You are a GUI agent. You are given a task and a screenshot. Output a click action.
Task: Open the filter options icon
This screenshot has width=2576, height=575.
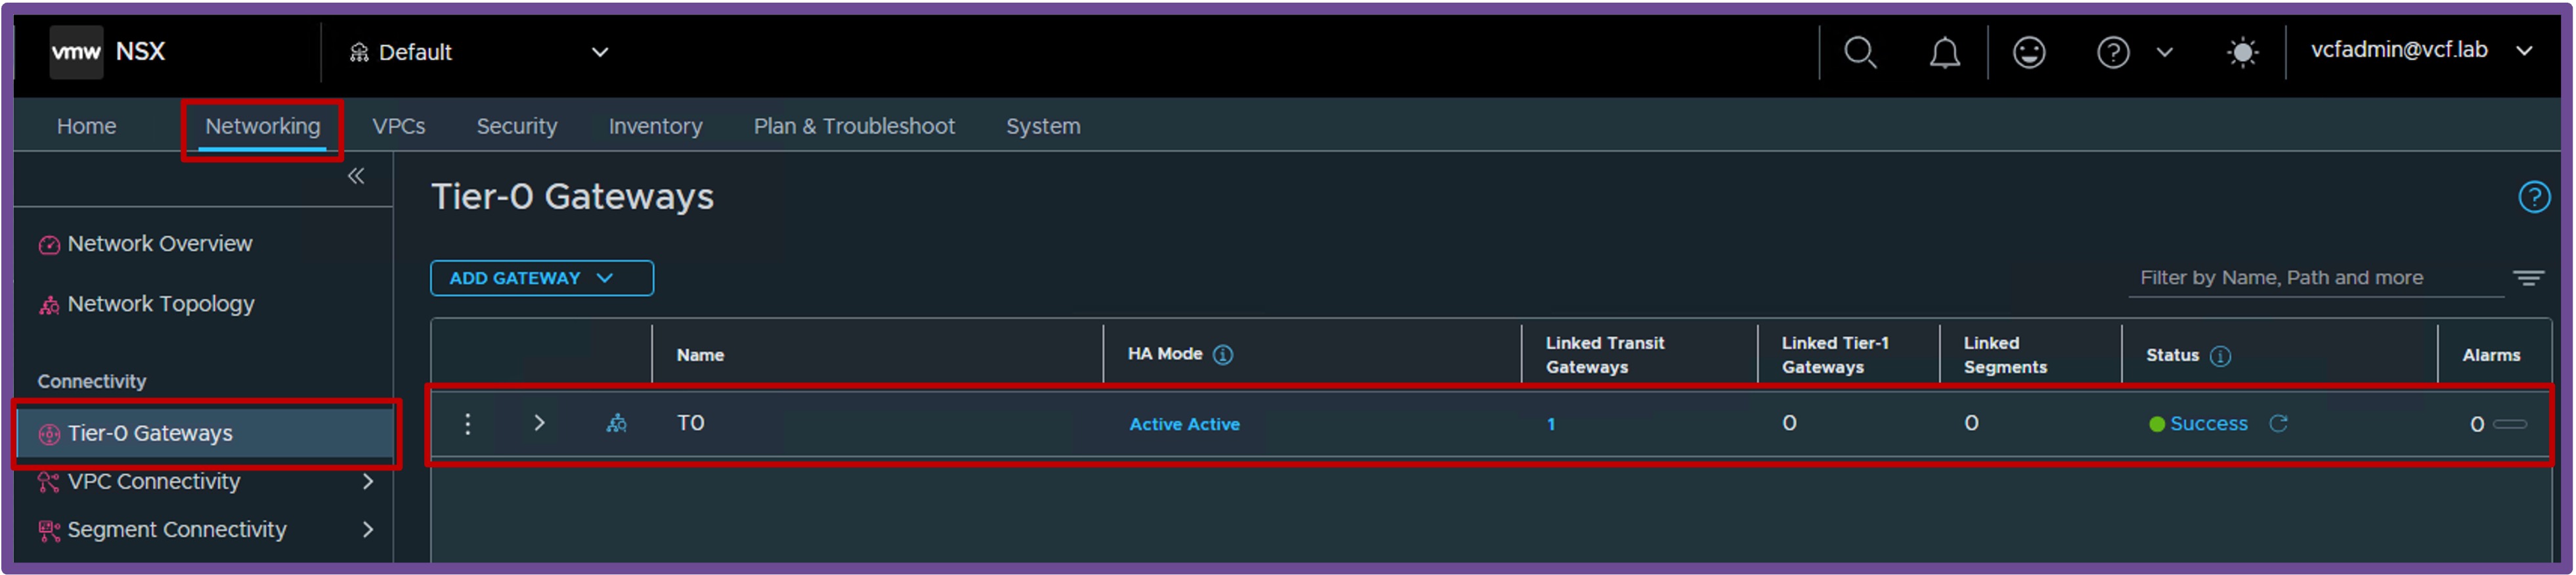point(2529,278)
